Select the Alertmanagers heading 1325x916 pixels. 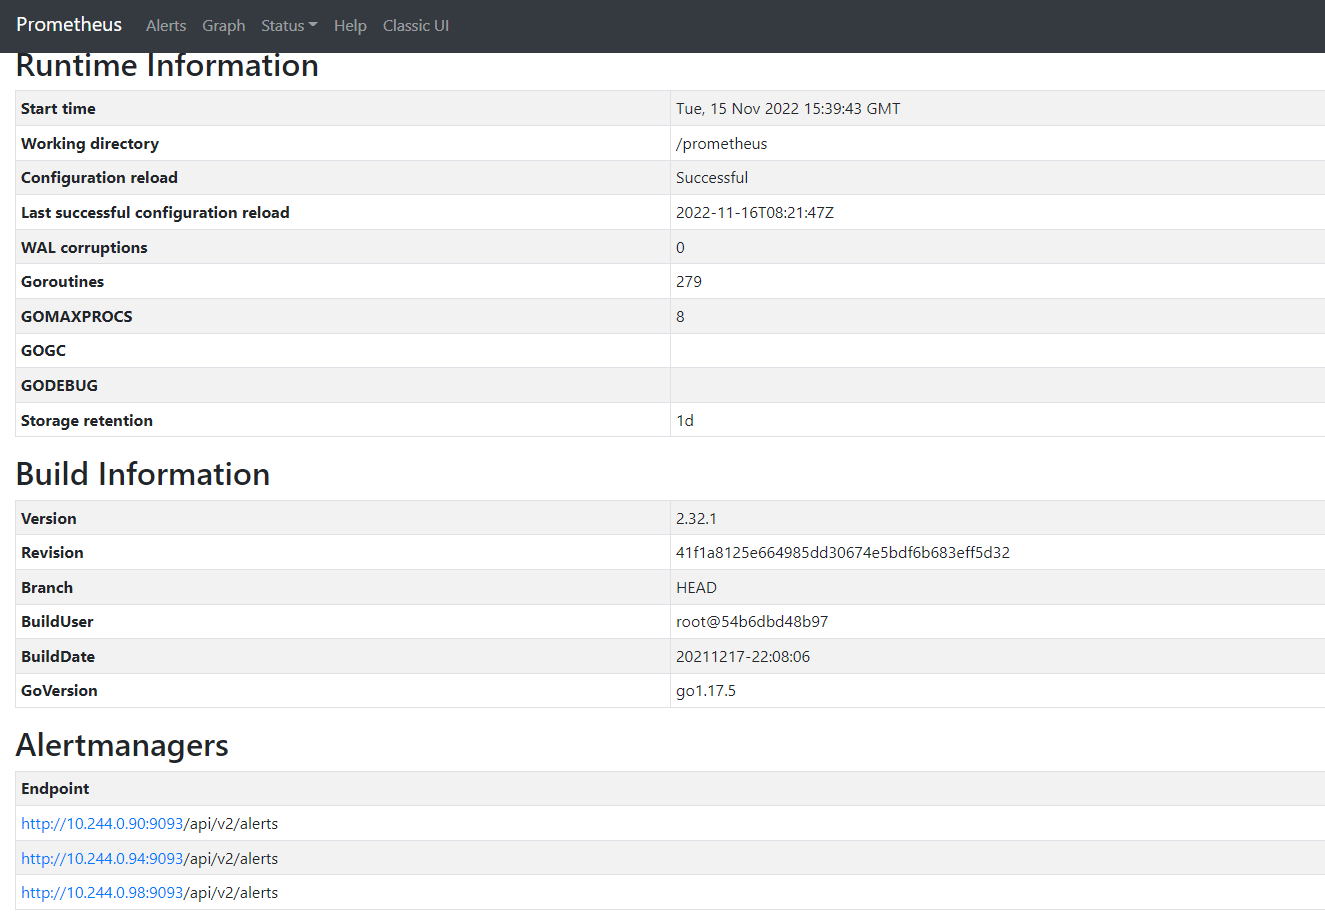point(122,745)
